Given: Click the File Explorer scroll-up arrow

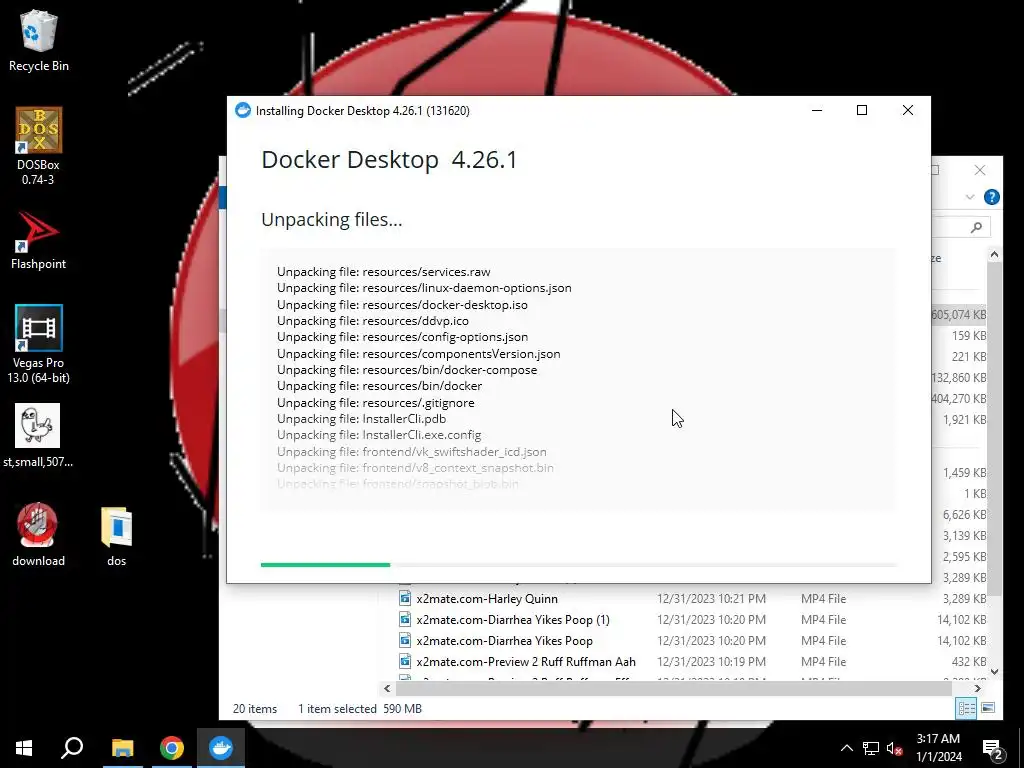Looking at the screenshot, I should pos(994,254).
